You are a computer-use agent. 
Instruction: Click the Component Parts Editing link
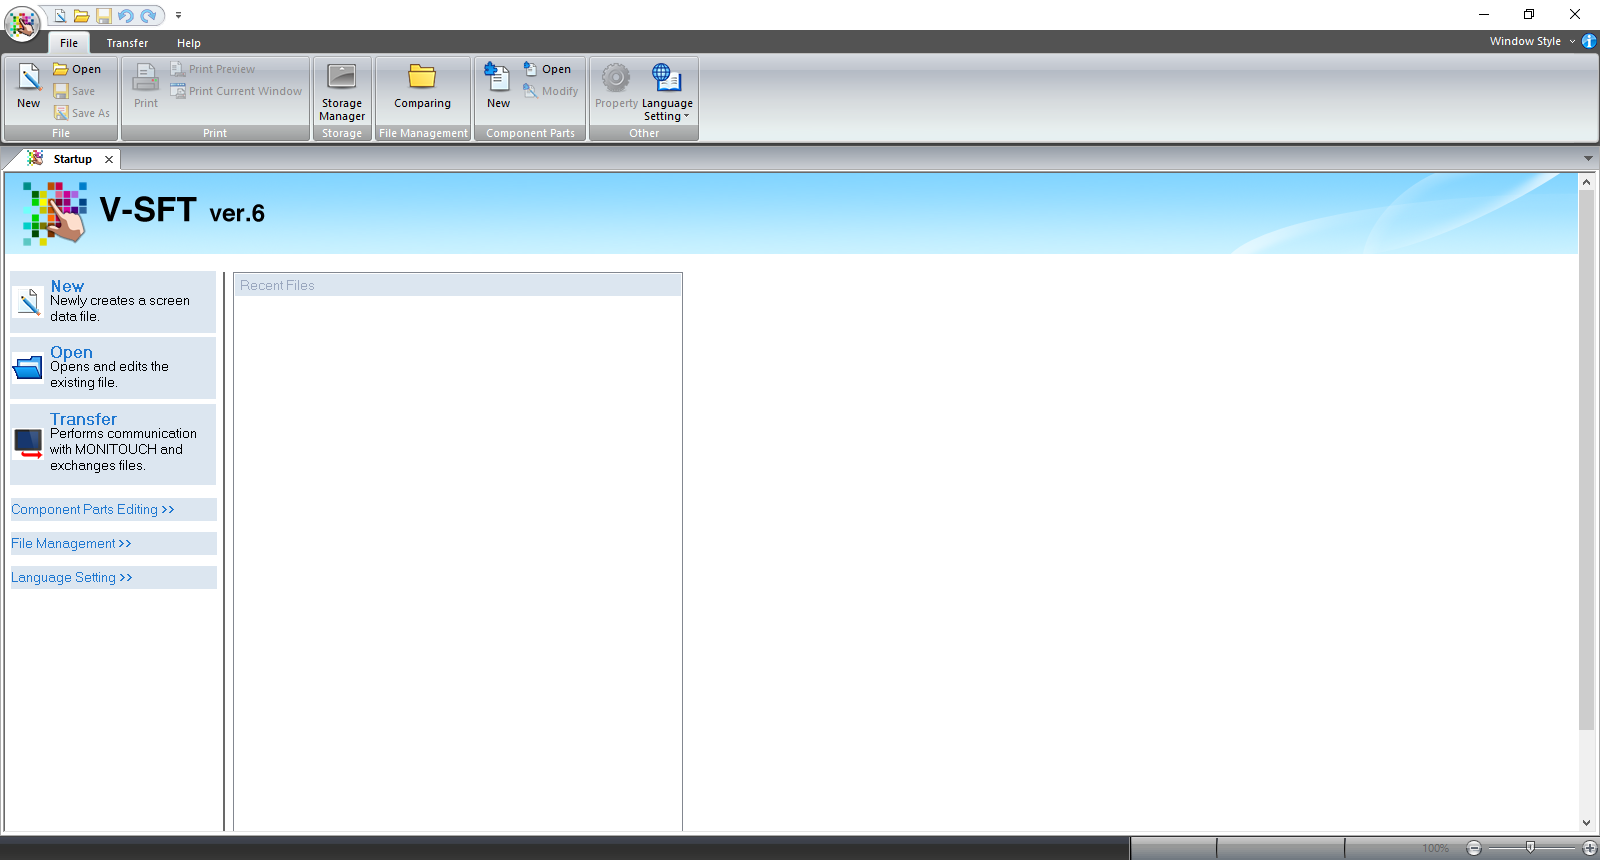[x=93, y=510]
